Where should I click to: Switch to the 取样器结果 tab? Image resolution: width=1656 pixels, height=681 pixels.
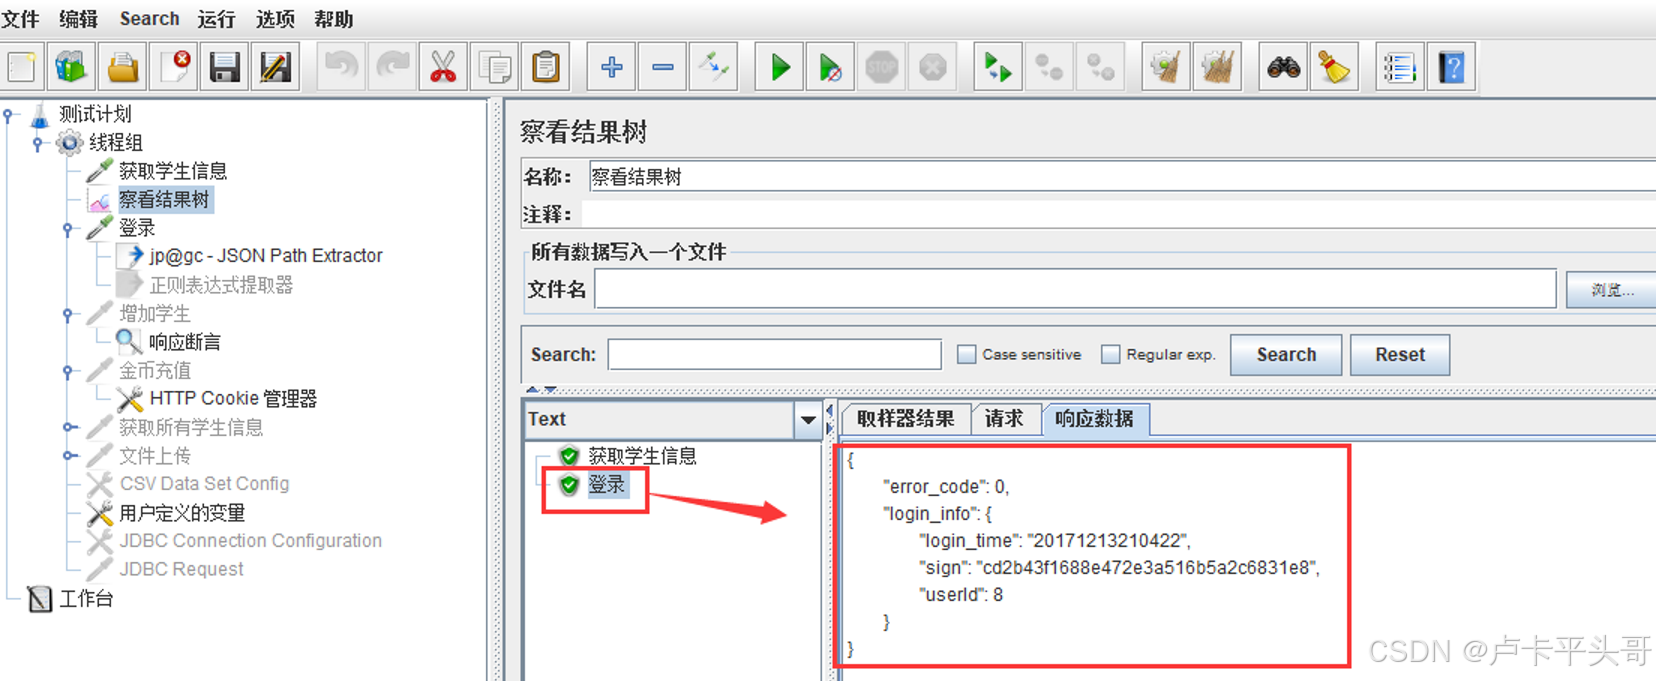(905, 419)
